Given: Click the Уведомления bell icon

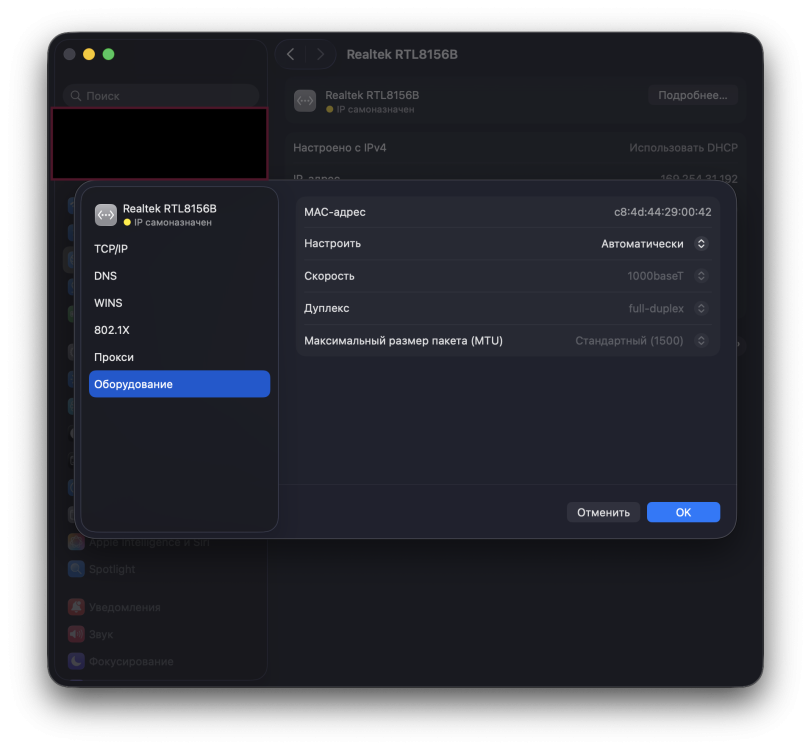Looking at the screenshot, I should tap(76, 607).
